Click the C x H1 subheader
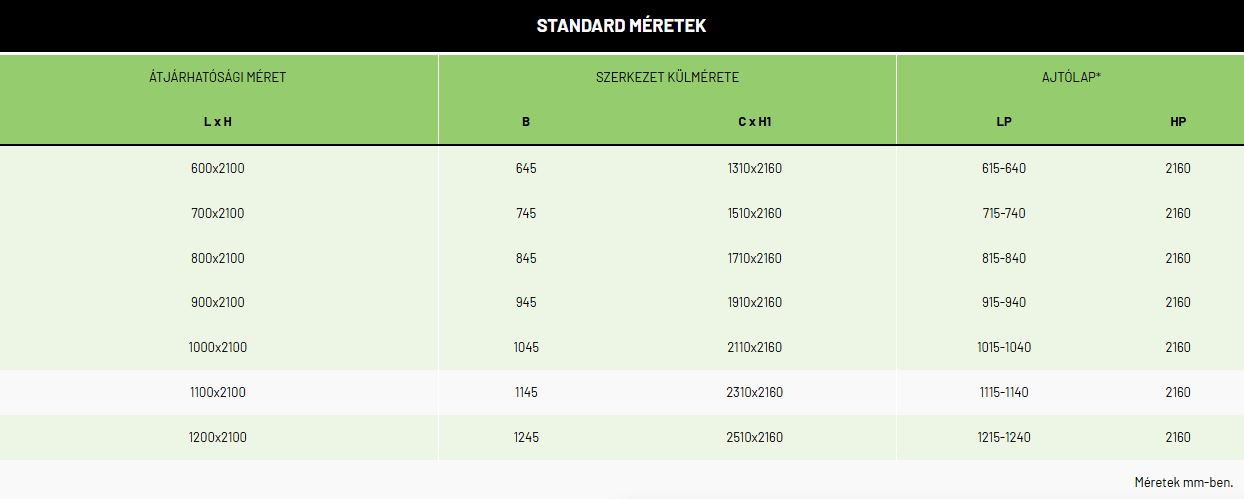Viewport: 1244px width, 499px height. 755,122
